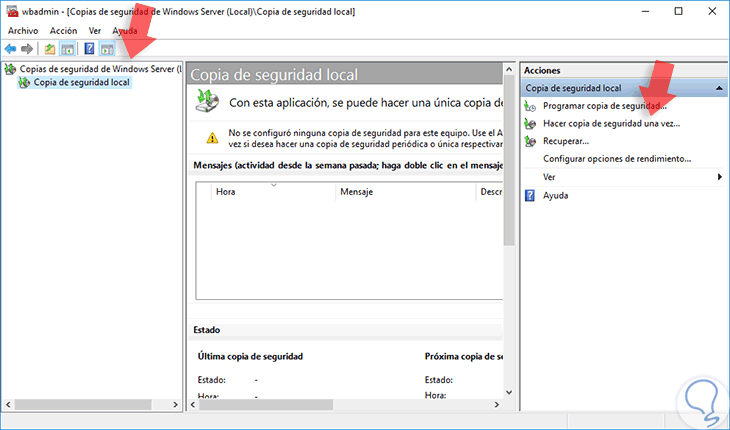The height and width of the screenshot is (430, 730).
Task: Click the Descr column header
Action: [x=490, y=192]
